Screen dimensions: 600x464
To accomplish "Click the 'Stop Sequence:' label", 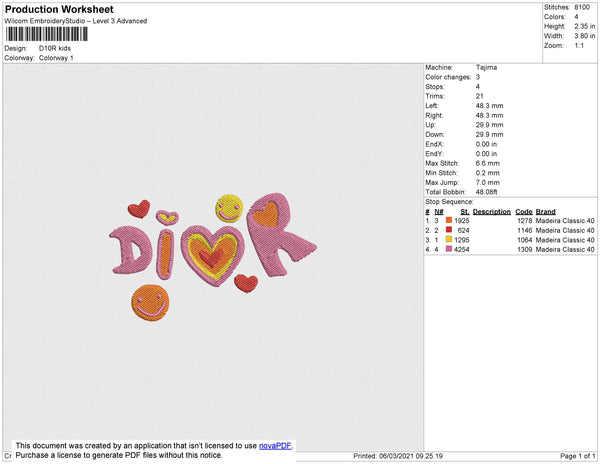I will tap(449, 202).
